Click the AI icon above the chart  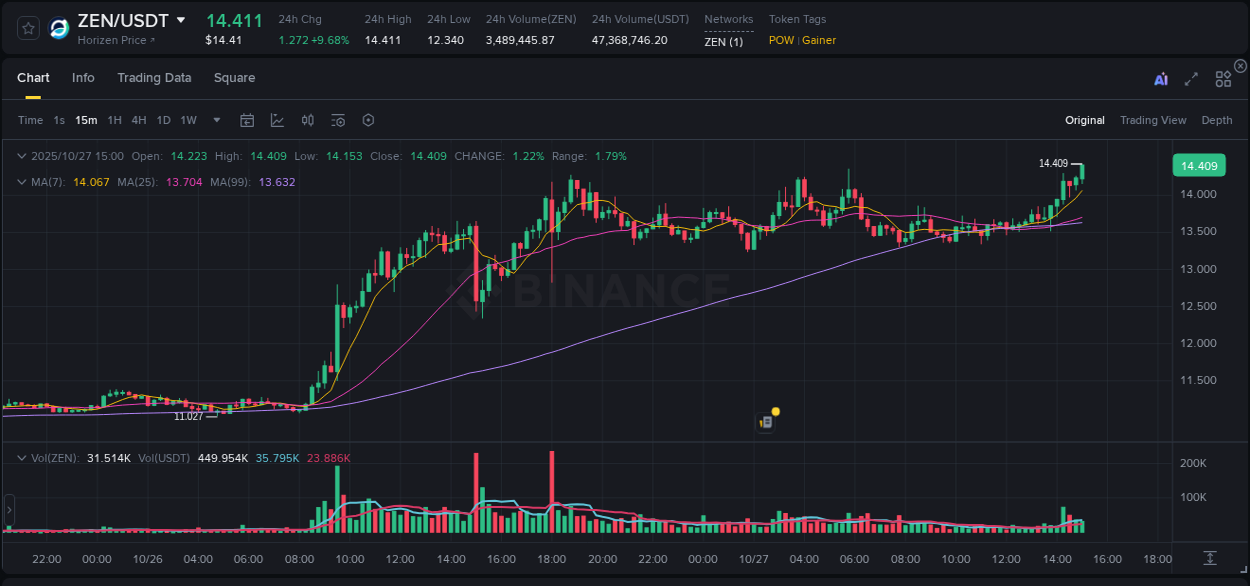[1159, 77]
